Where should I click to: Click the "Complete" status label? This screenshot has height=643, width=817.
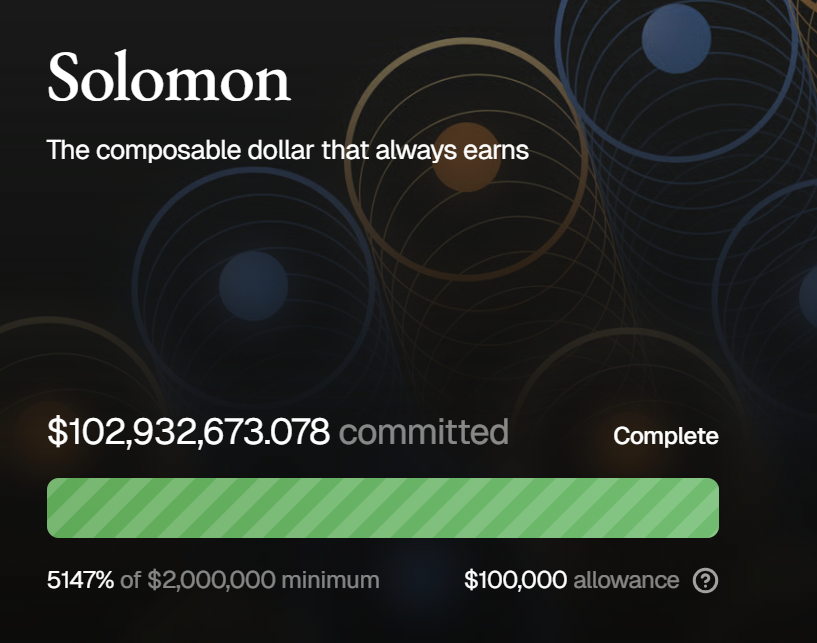665,436
